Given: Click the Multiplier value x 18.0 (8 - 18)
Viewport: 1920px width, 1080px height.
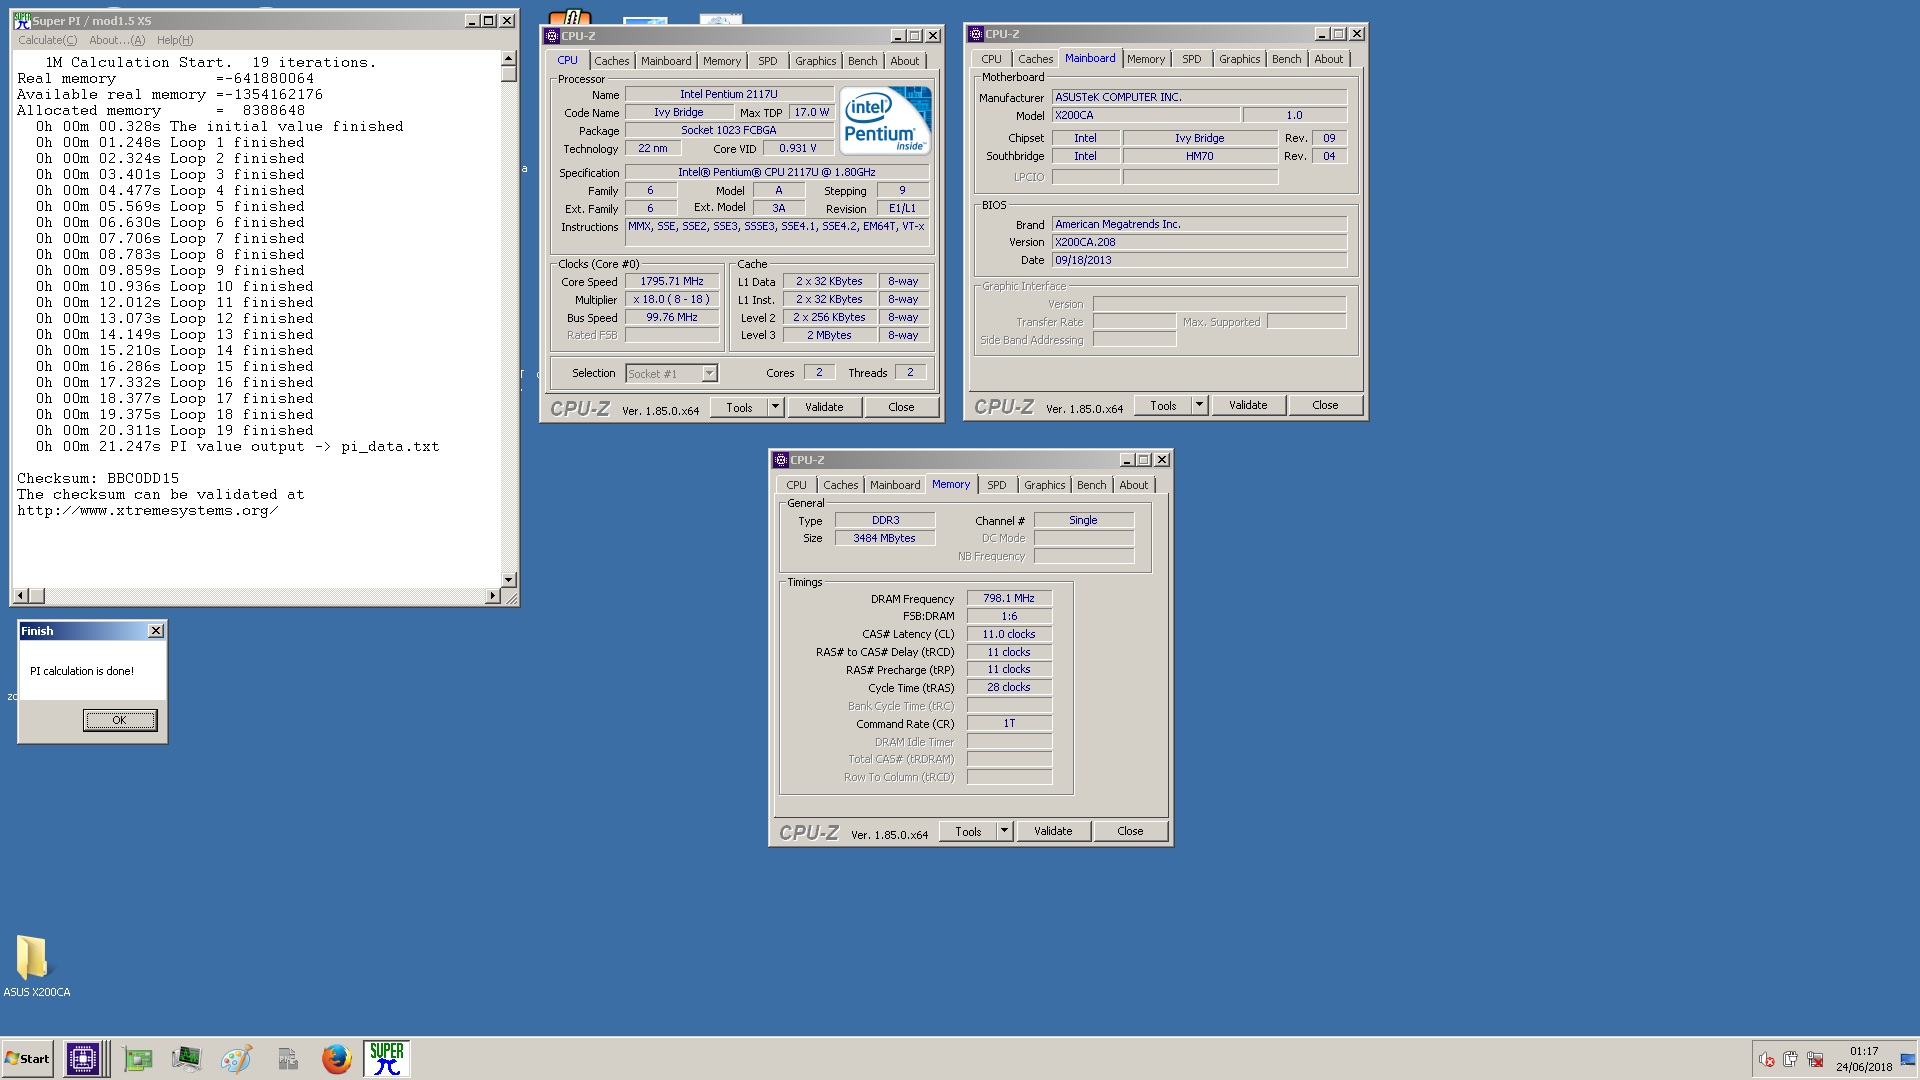Looking at the screenshot, I should [x=672, y=300].
